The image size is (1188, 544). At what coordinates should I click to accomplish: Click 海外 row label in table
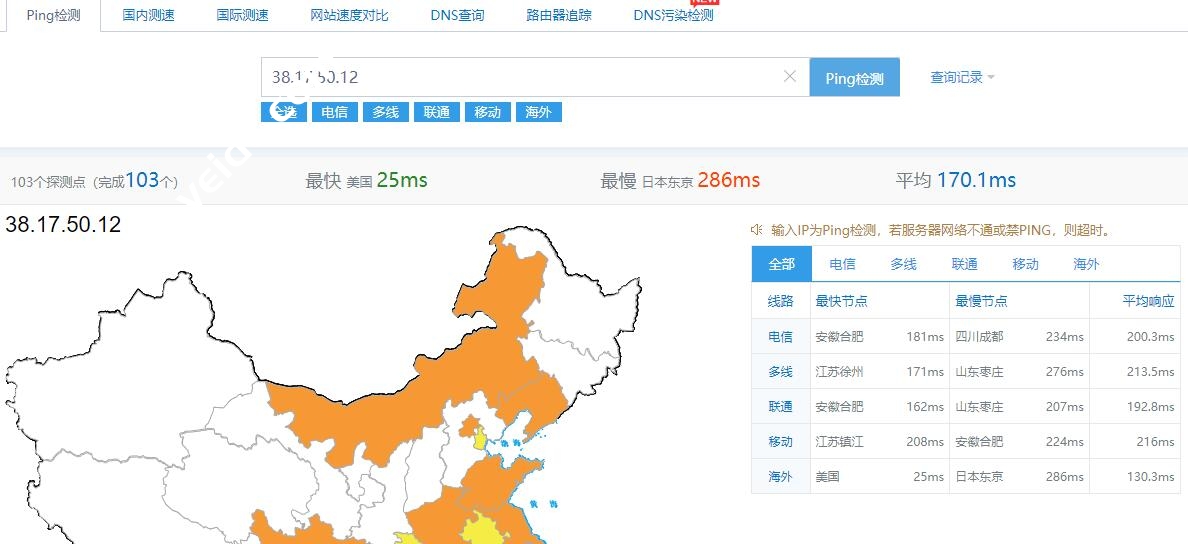point(780,477)
